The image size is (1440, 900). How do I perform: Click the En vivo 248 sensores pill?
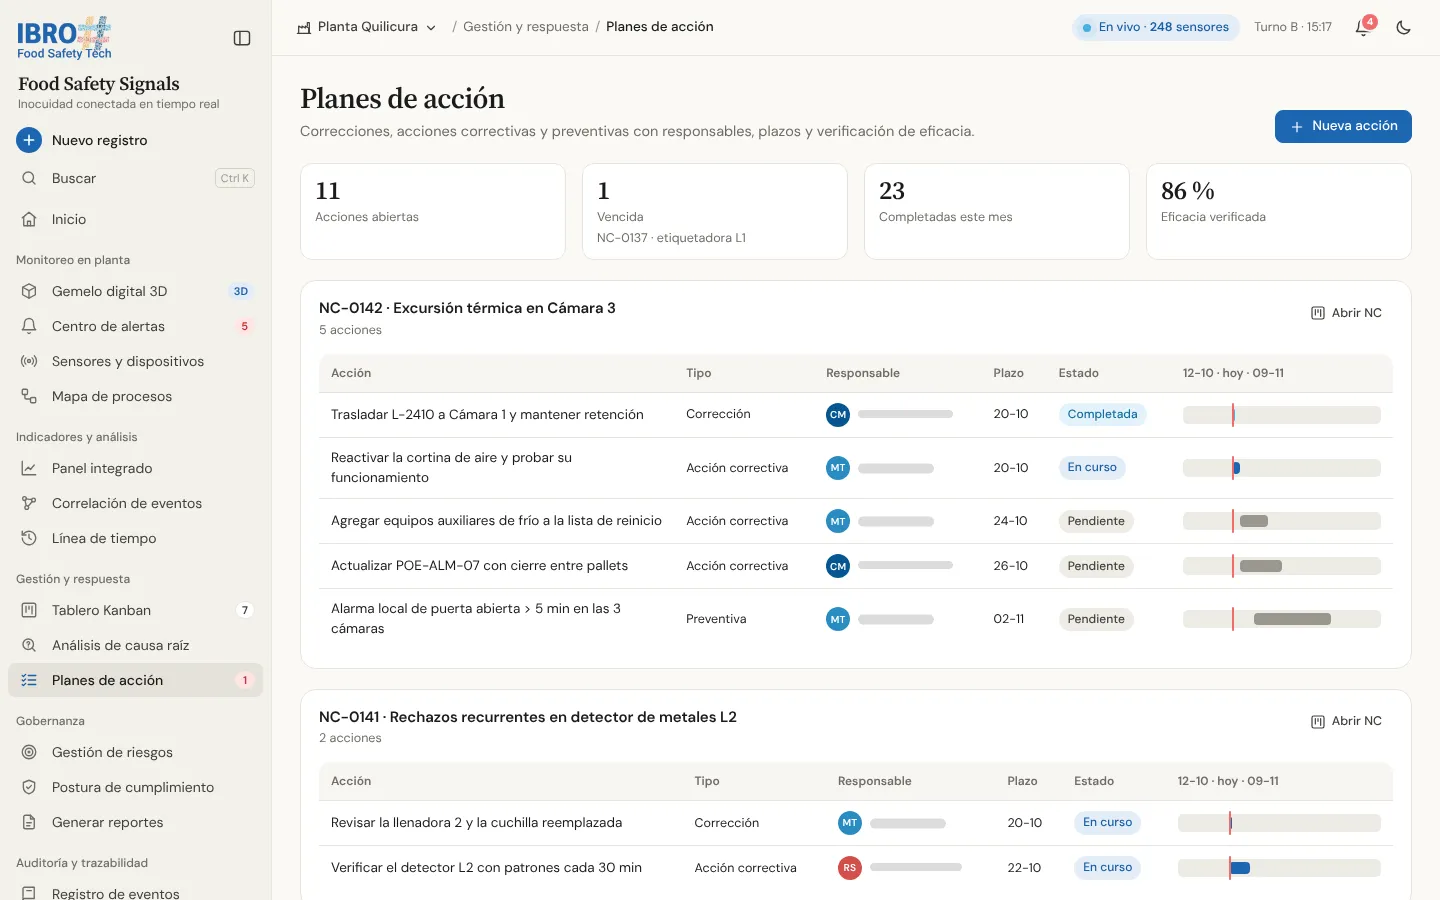click(x=1156, y=27)
